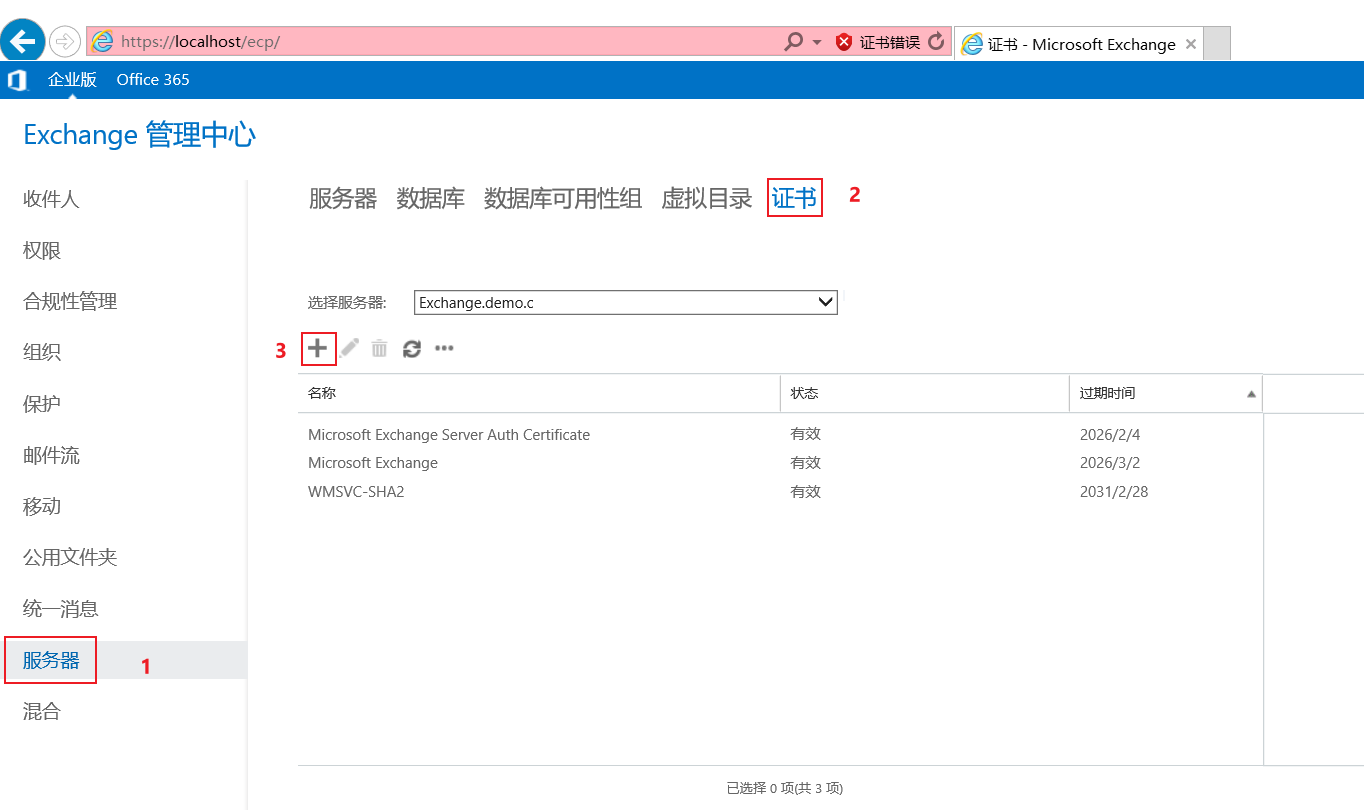This screenshot has width=1364, height=810.
Task: Open a new blank browser tab
Action: 1217,44
